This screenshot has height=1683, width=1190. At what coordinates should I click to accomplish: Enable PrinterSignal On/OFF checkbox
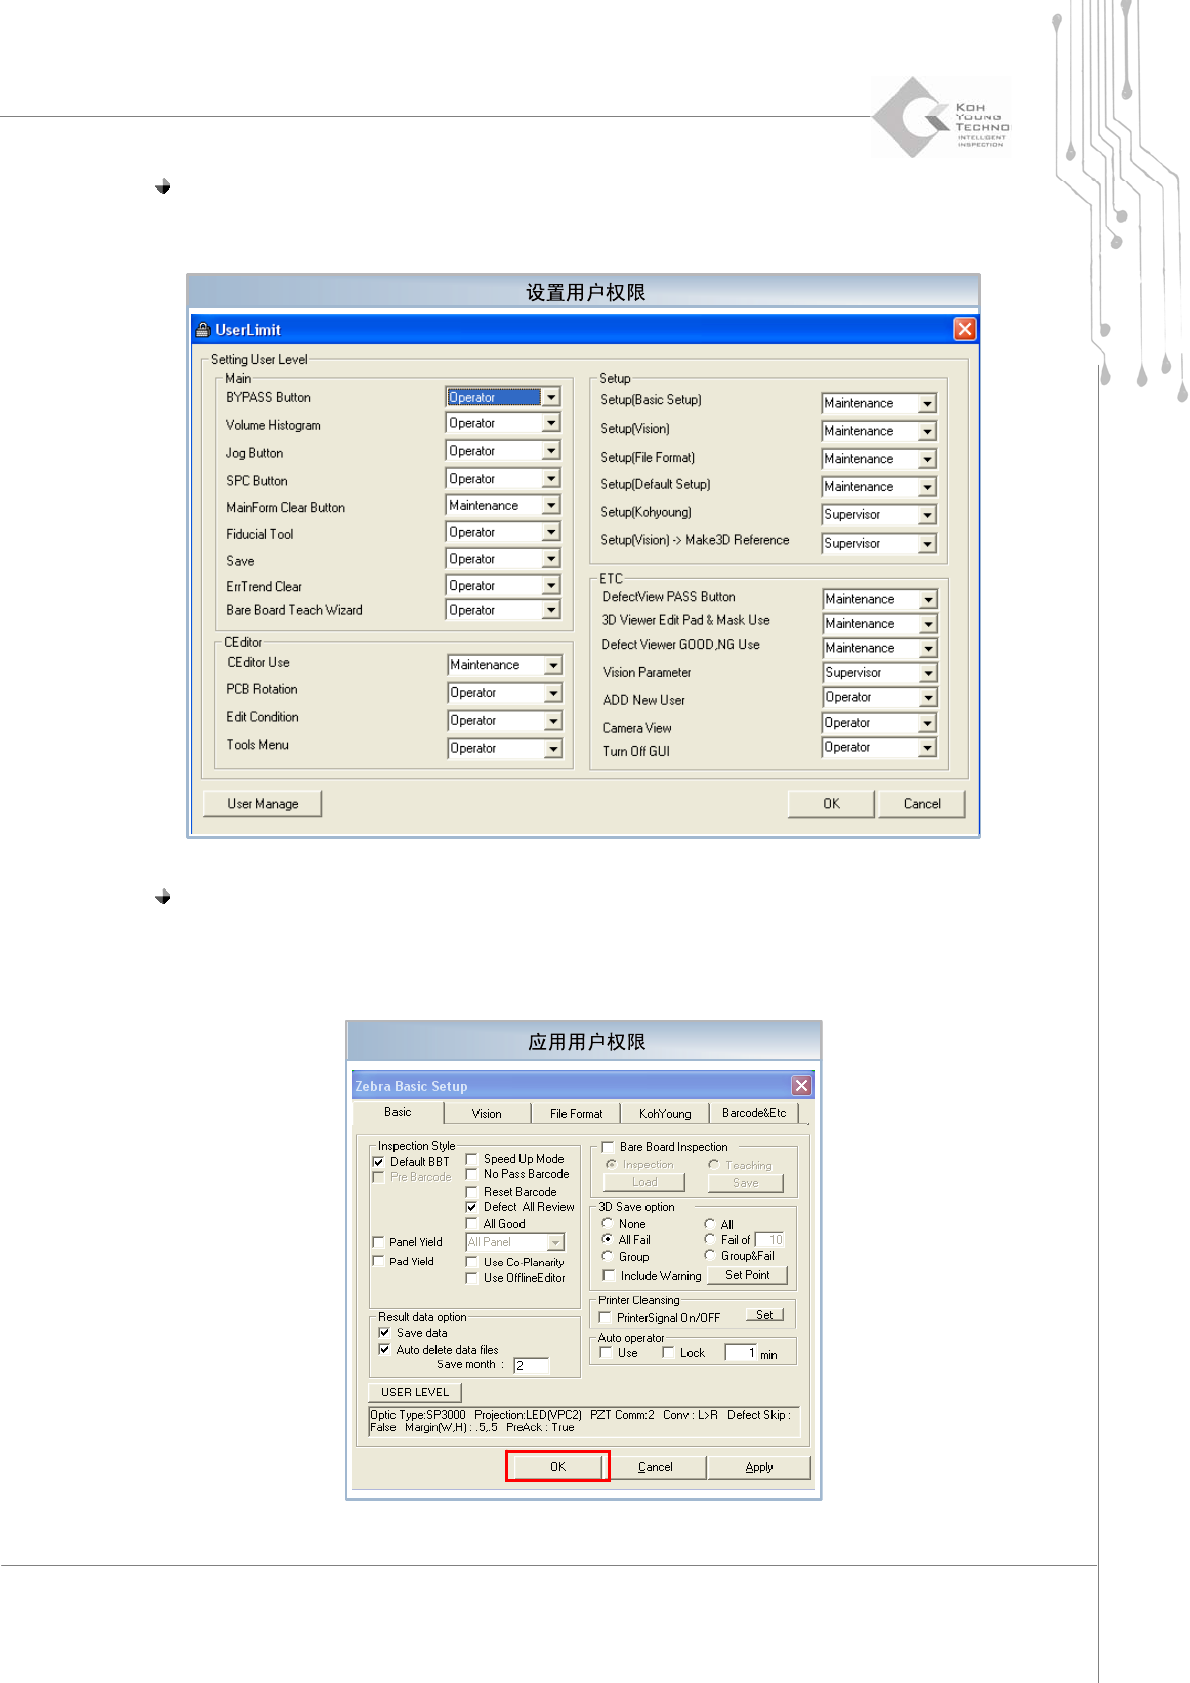605,1318
